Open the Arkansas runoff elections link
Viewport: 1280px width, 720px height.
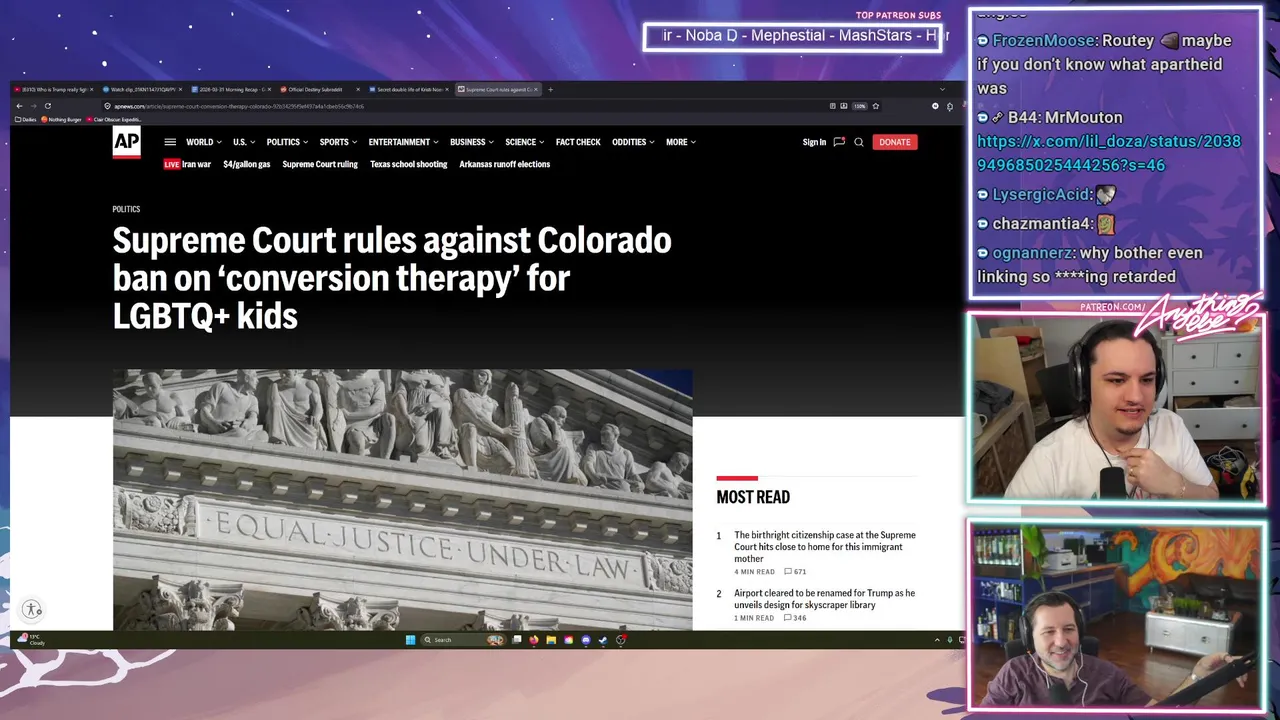[505, 164]
